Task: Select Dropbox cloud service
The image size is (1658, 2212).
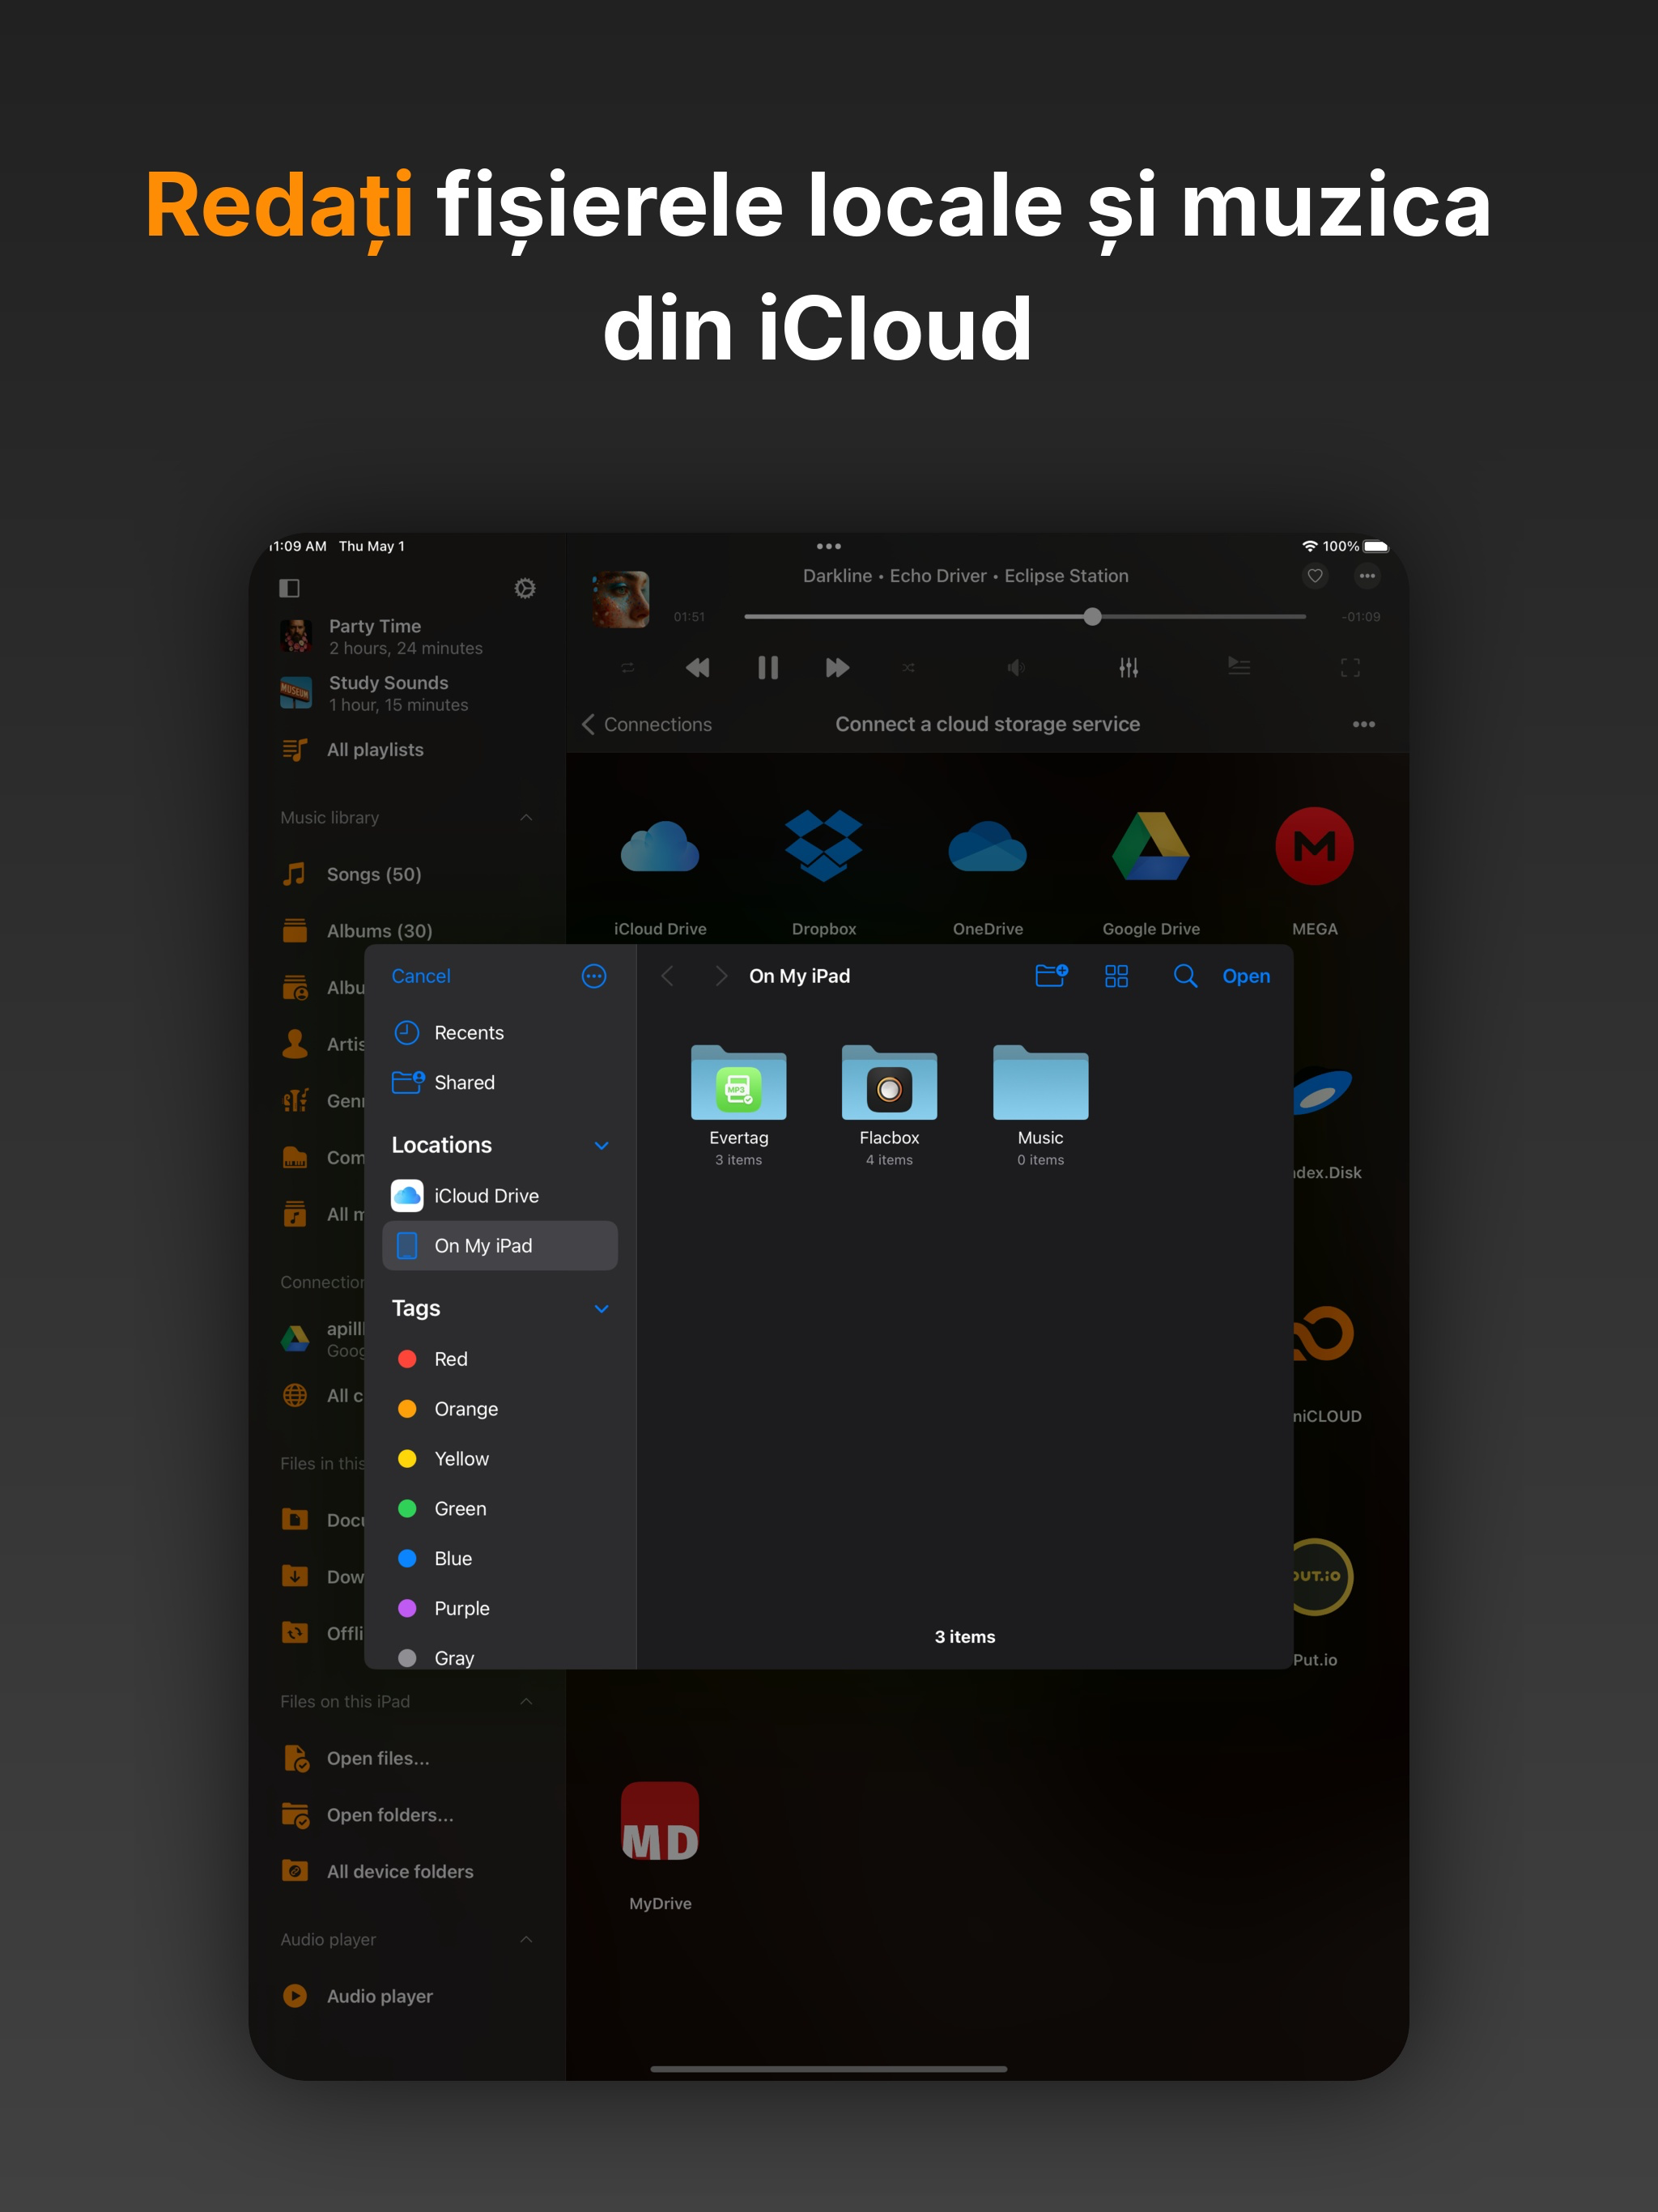Action: [824, 873]
